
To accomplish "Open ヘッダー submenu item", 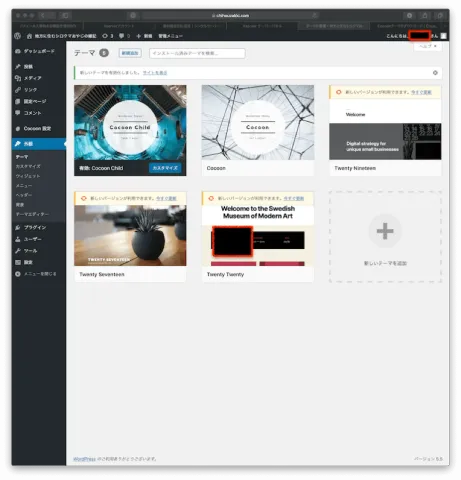I will [24, 195].
